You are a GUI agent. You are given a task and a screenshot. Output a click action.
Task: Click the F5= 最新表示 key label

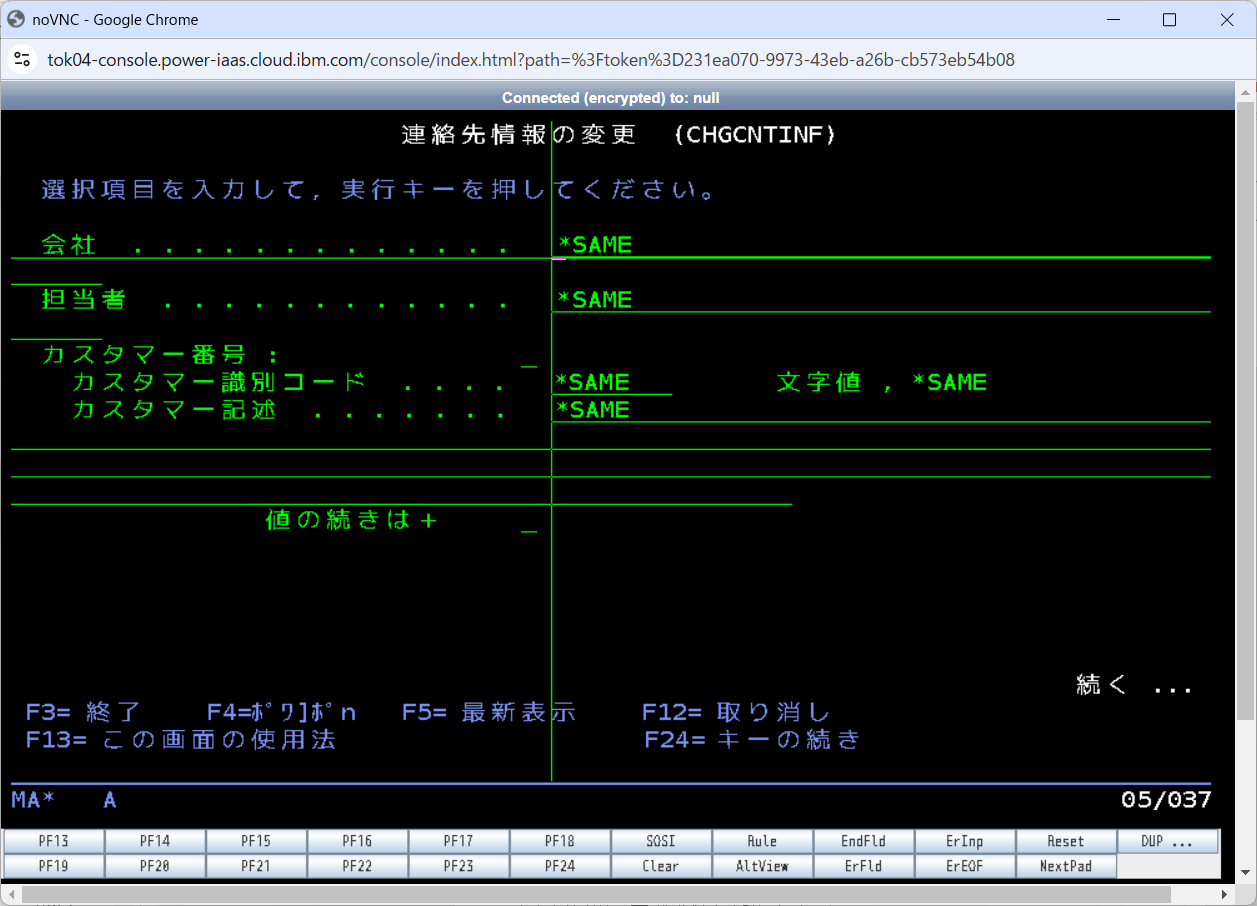point(489,712)
